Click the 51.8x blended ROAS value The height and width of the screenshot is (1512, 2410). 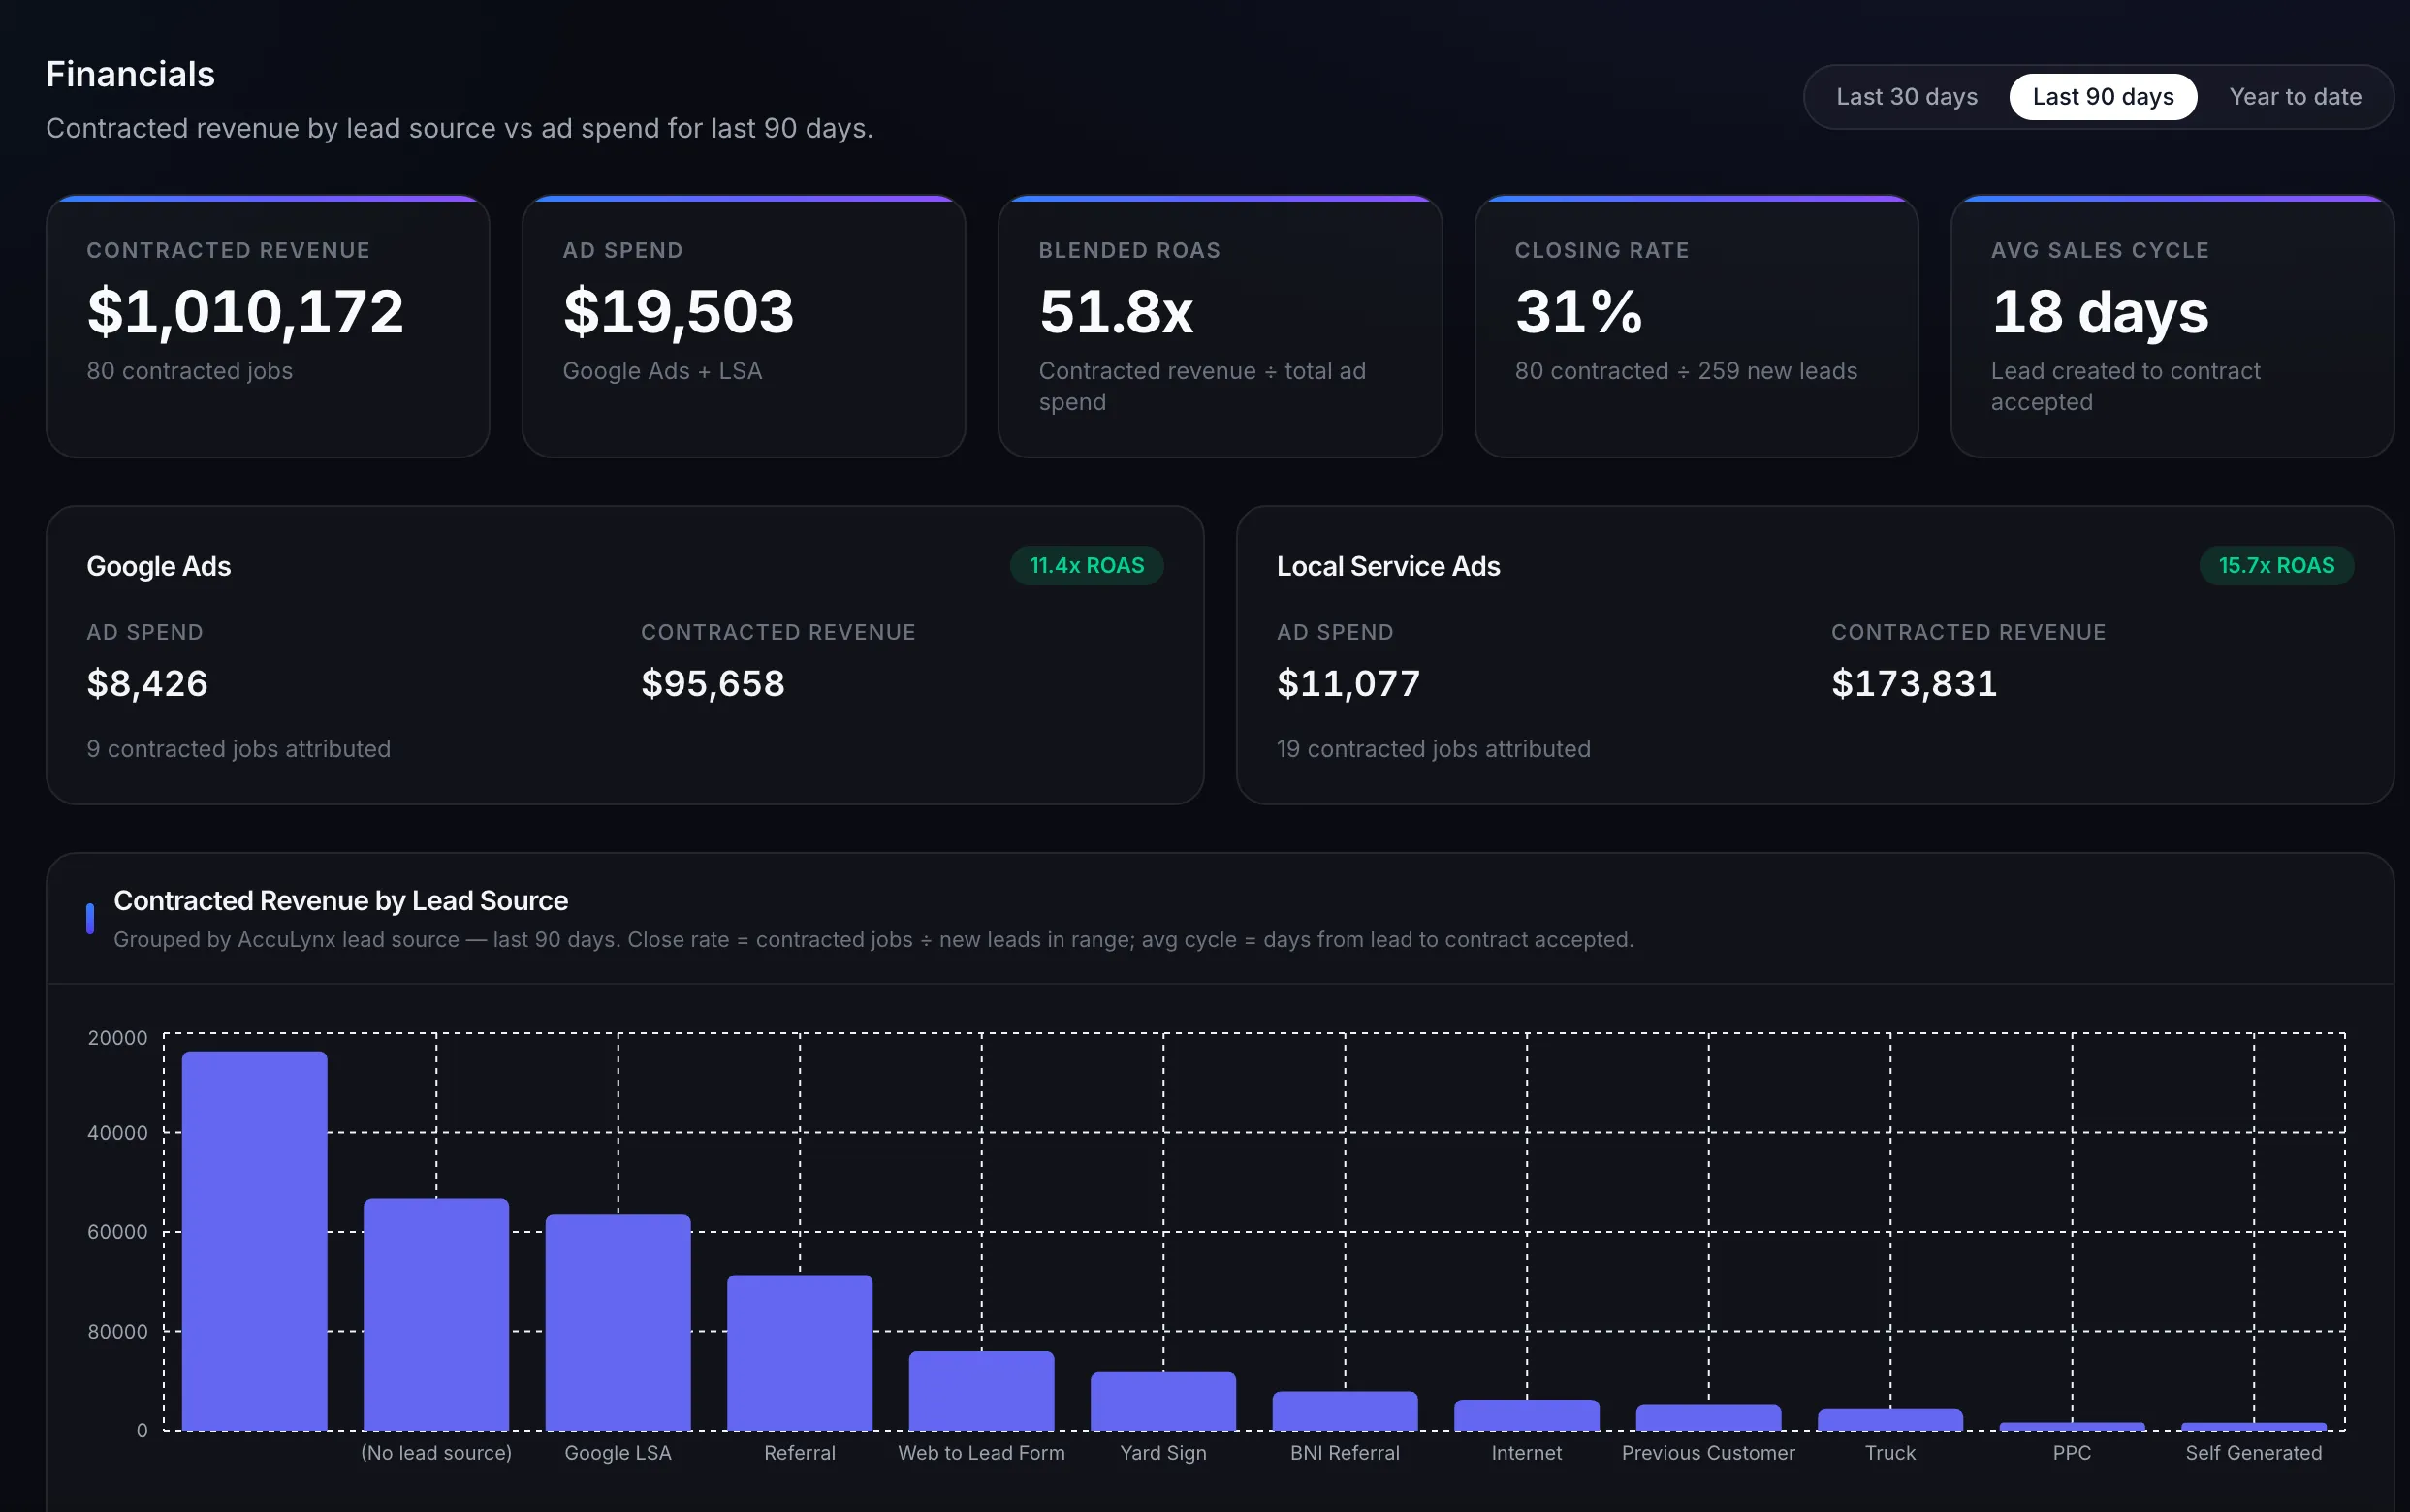pos(1116,311)
